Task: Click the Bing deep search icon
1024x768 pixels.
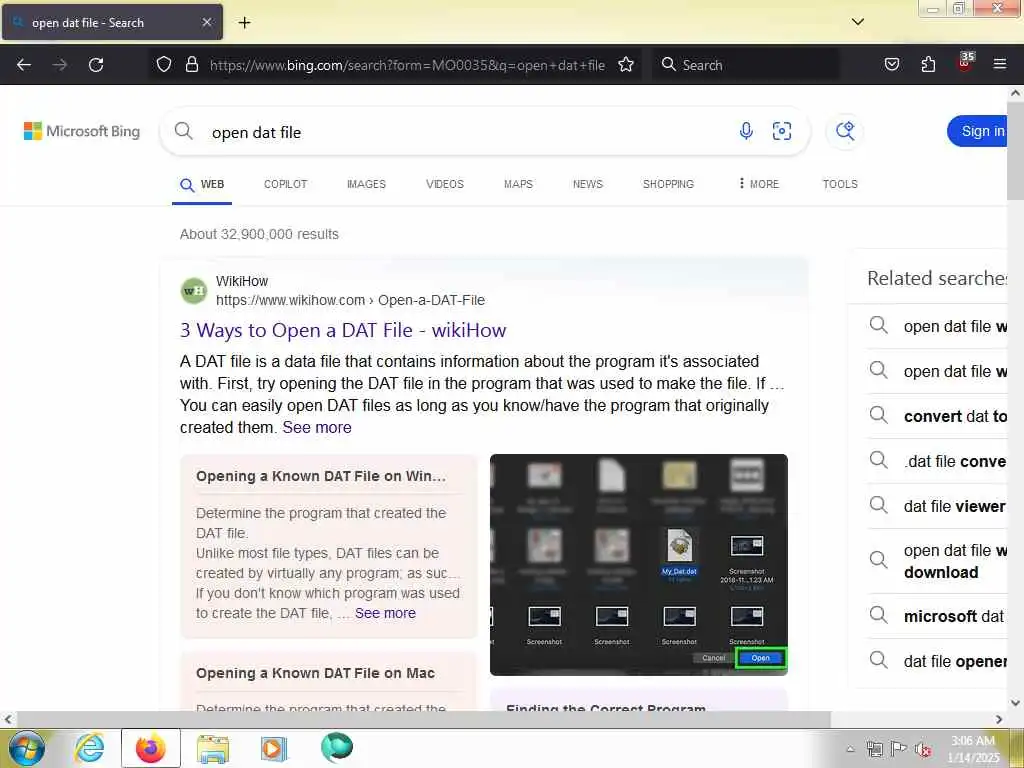Action: tap(845, 131)
